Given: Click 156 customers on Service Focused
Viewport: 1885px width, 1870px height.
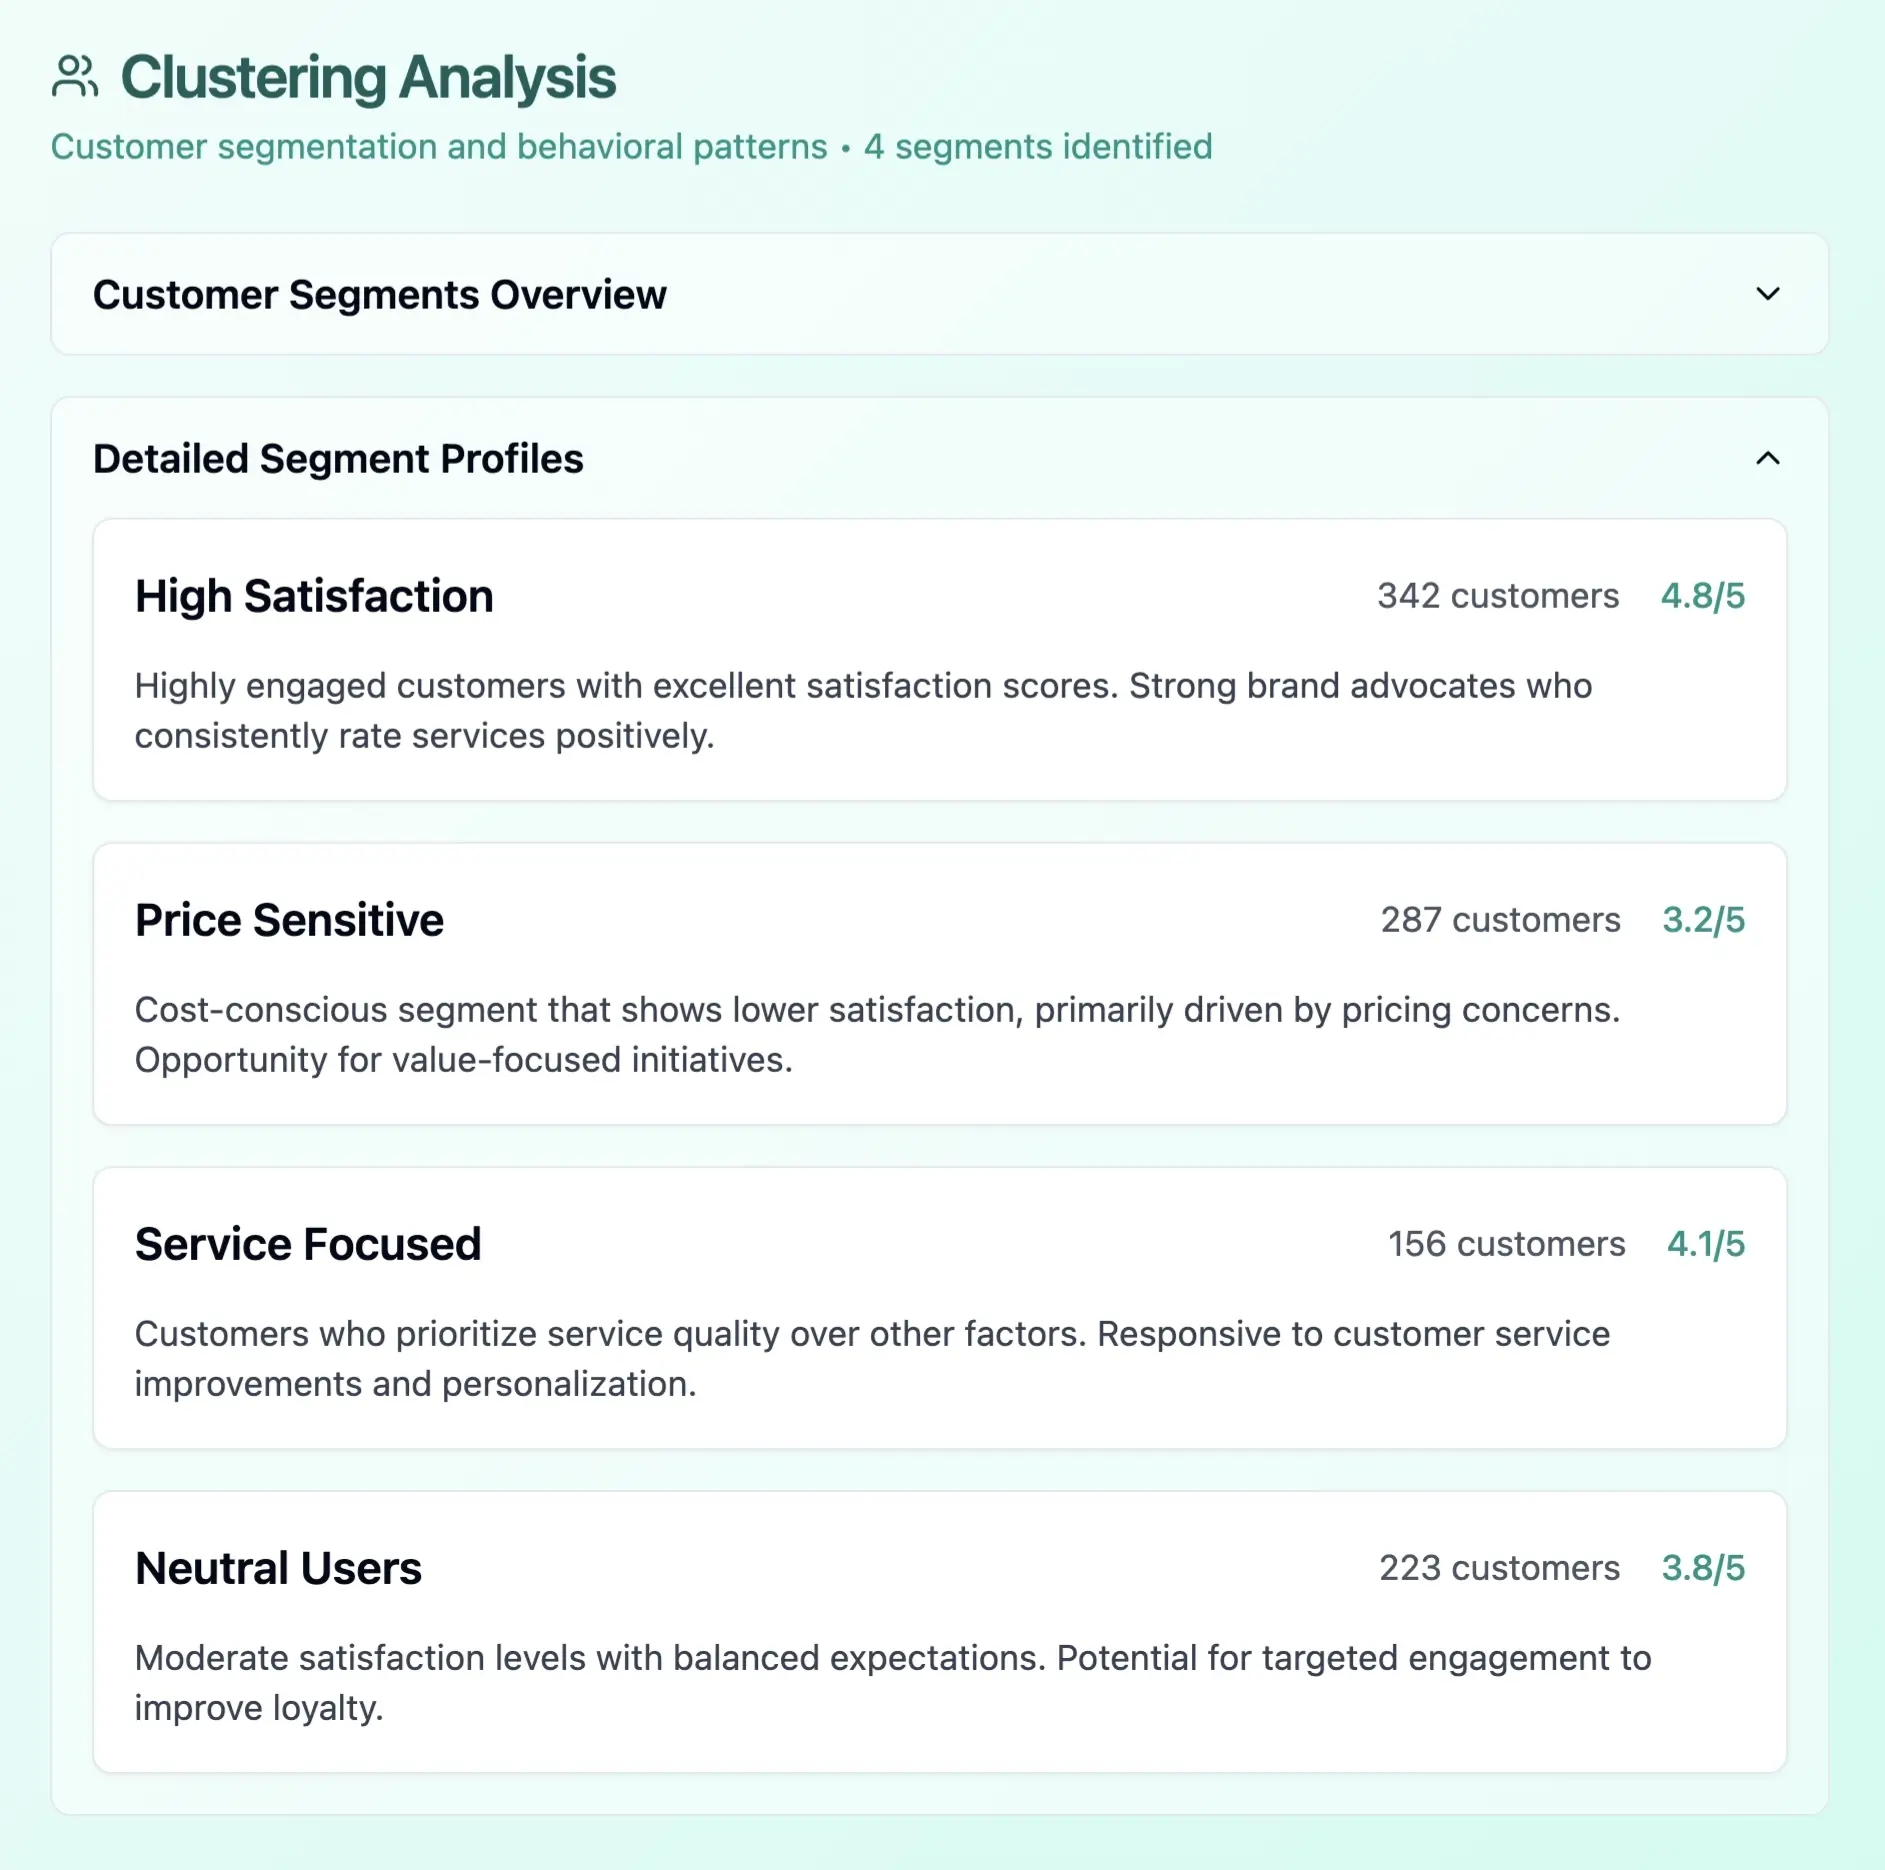Looking at the screenshot, I should coord(1505,1243).
